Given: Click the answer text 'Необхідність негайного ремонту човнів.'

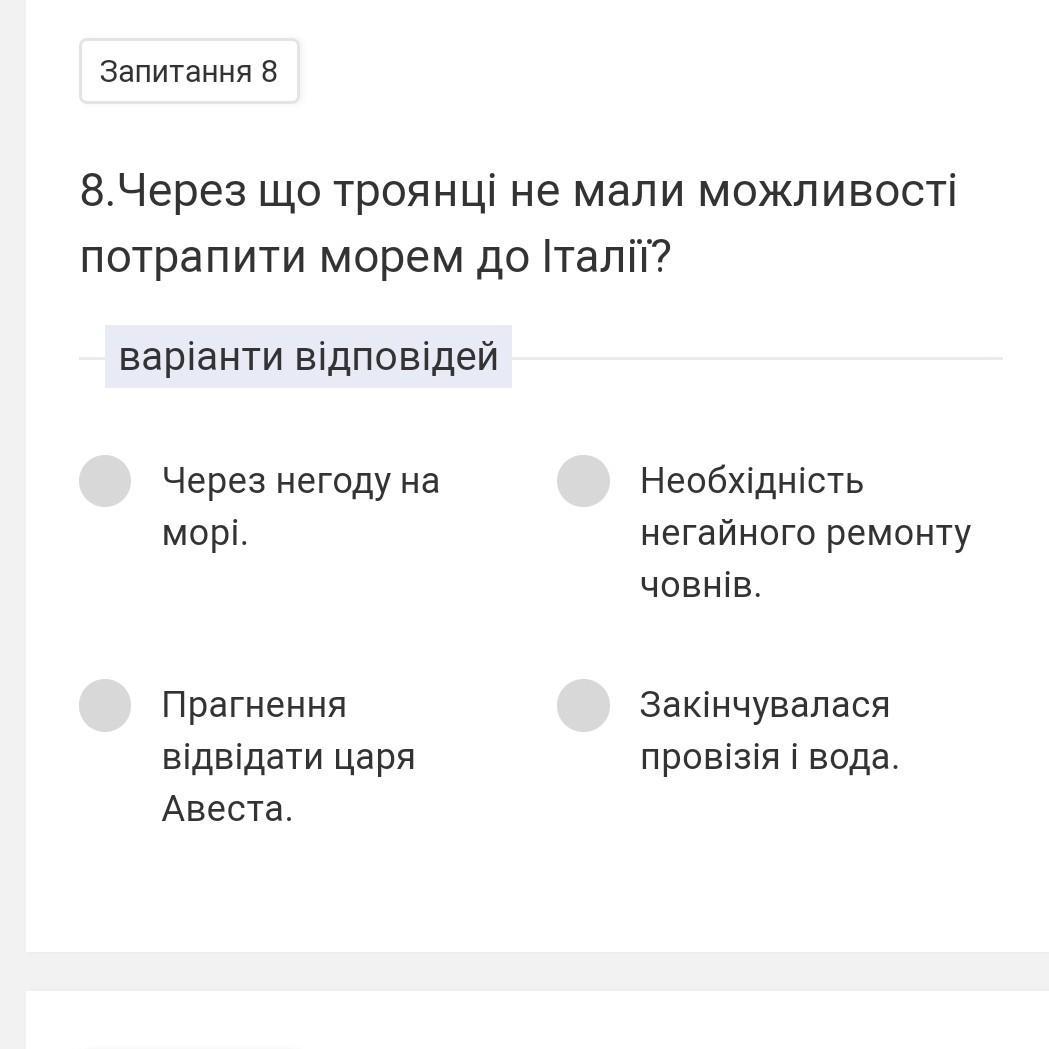Looking at the screenshot, I should [x=805, y=533].
